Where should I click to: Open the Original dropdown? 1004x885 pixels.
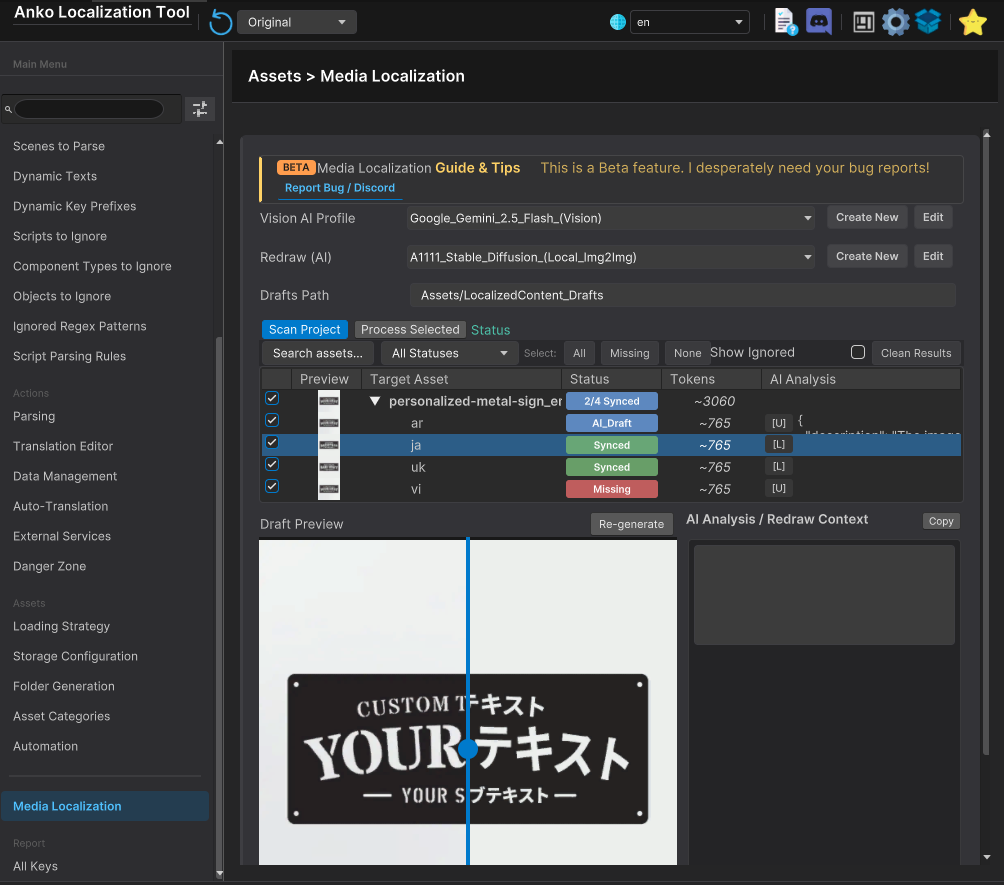pyautogui.click(x=297, y=22)
